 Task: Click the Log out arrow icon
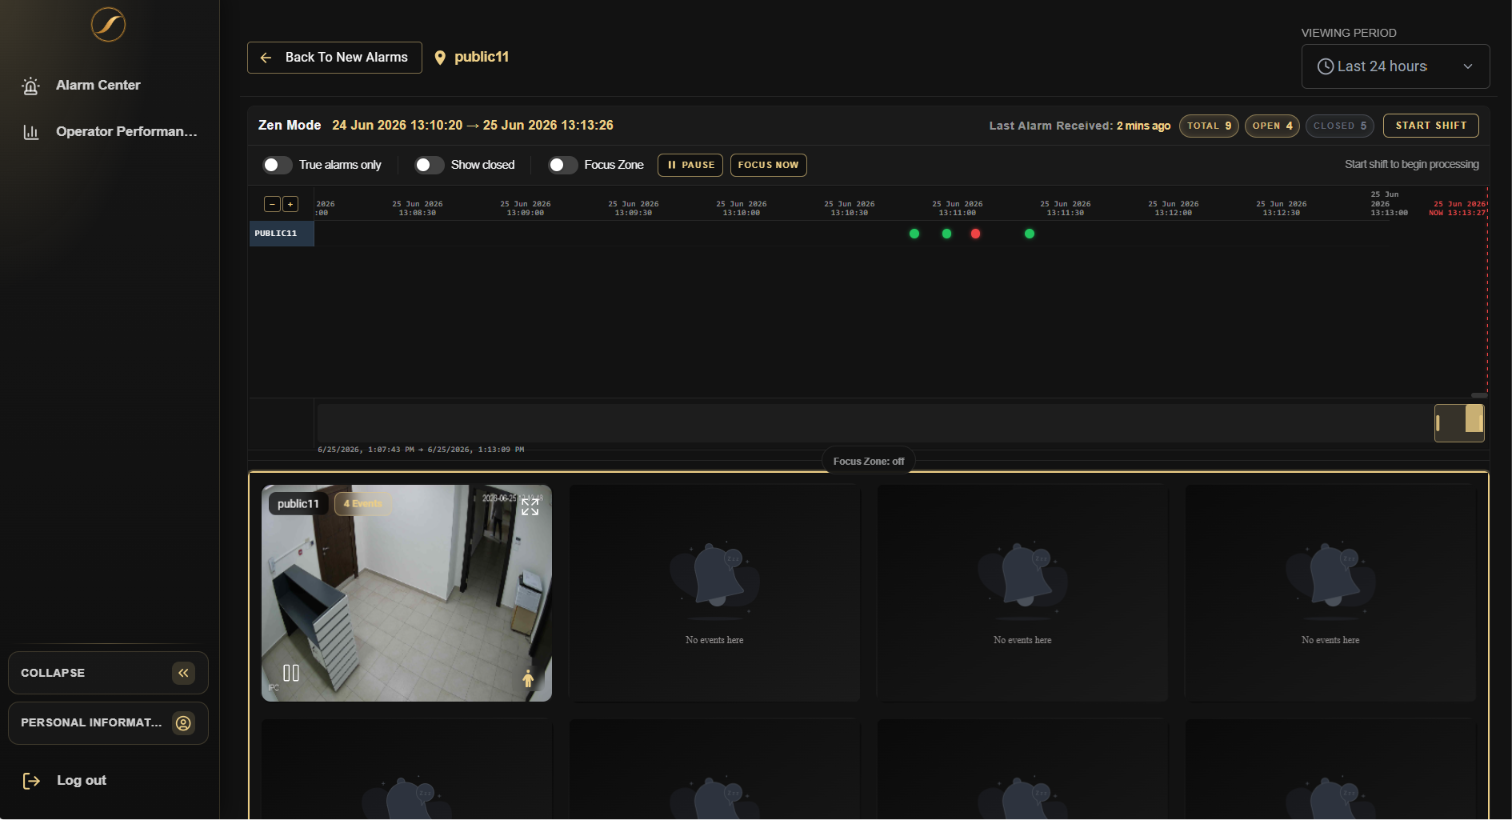point(31,781)
